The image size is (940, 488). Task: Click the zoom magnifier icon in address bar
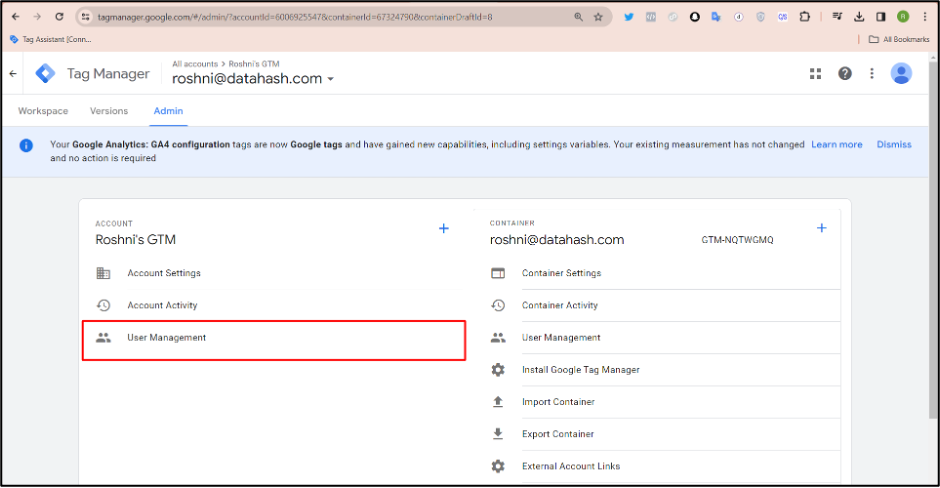[x=579, y=17]
